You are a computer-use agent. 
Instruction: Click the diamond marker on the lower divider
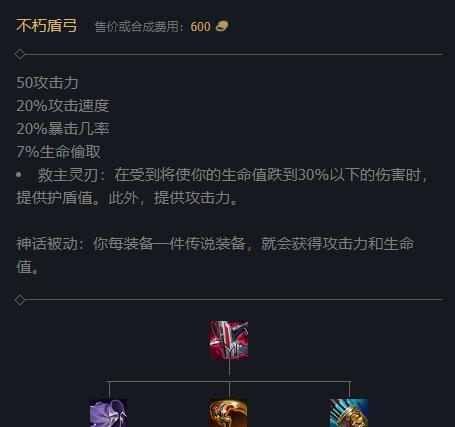click(x=20, y=300)
